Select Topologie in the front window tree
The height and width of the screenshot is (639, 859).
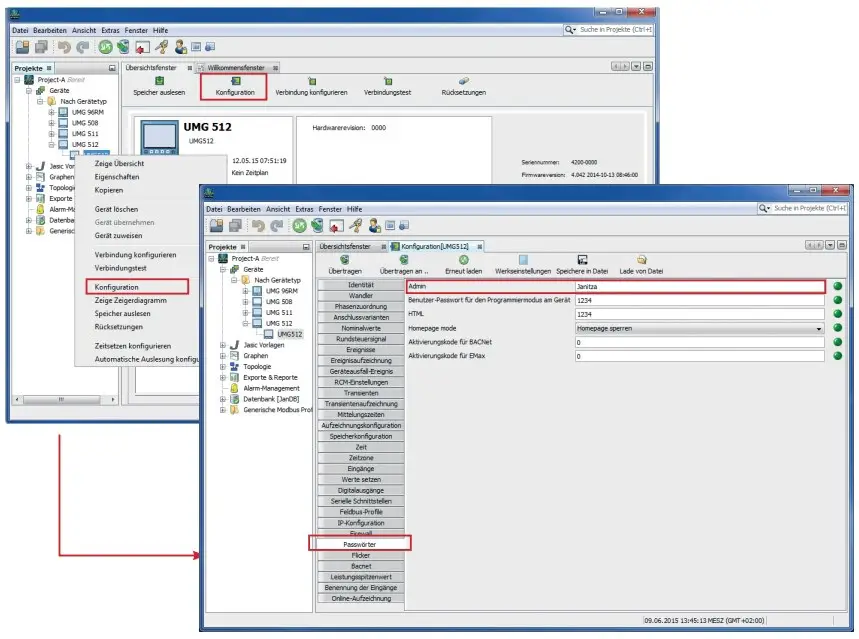257,367
